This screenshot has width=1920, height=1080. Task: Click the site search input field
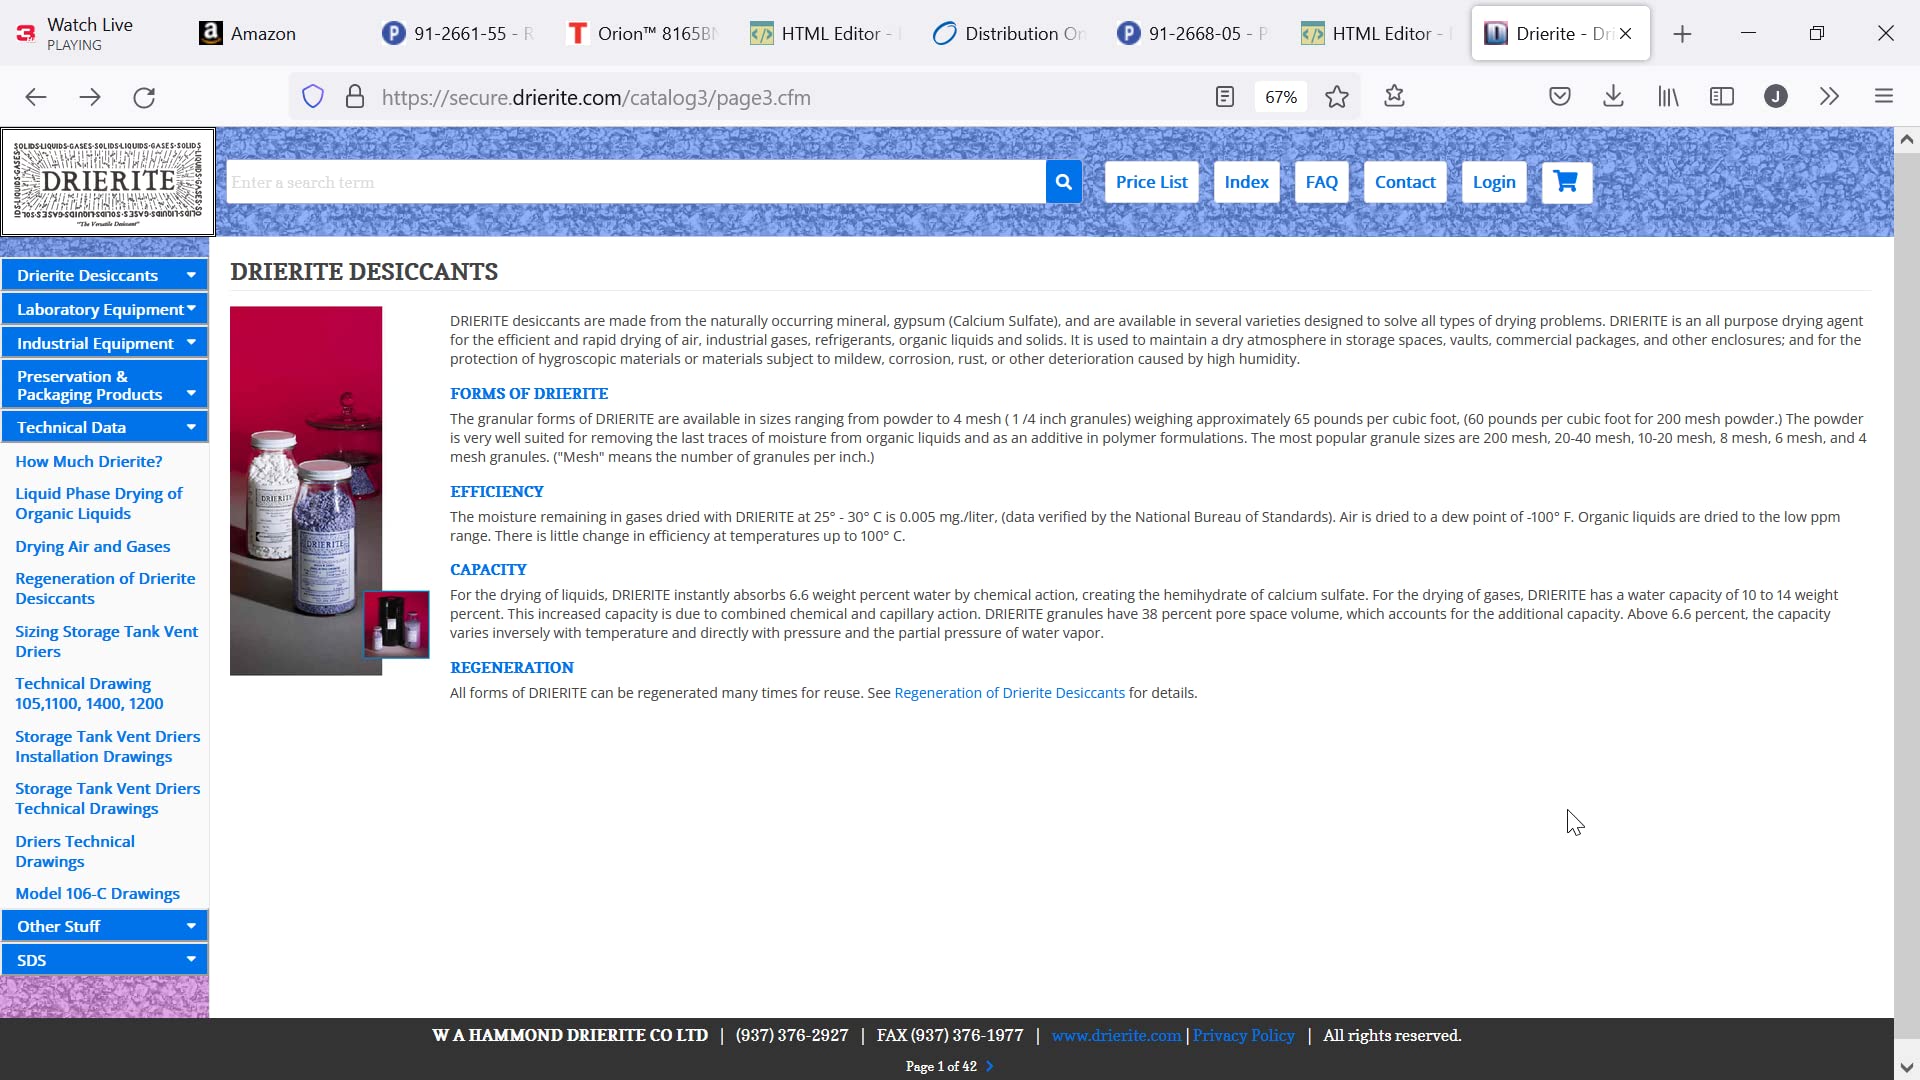tap(636, 182)
